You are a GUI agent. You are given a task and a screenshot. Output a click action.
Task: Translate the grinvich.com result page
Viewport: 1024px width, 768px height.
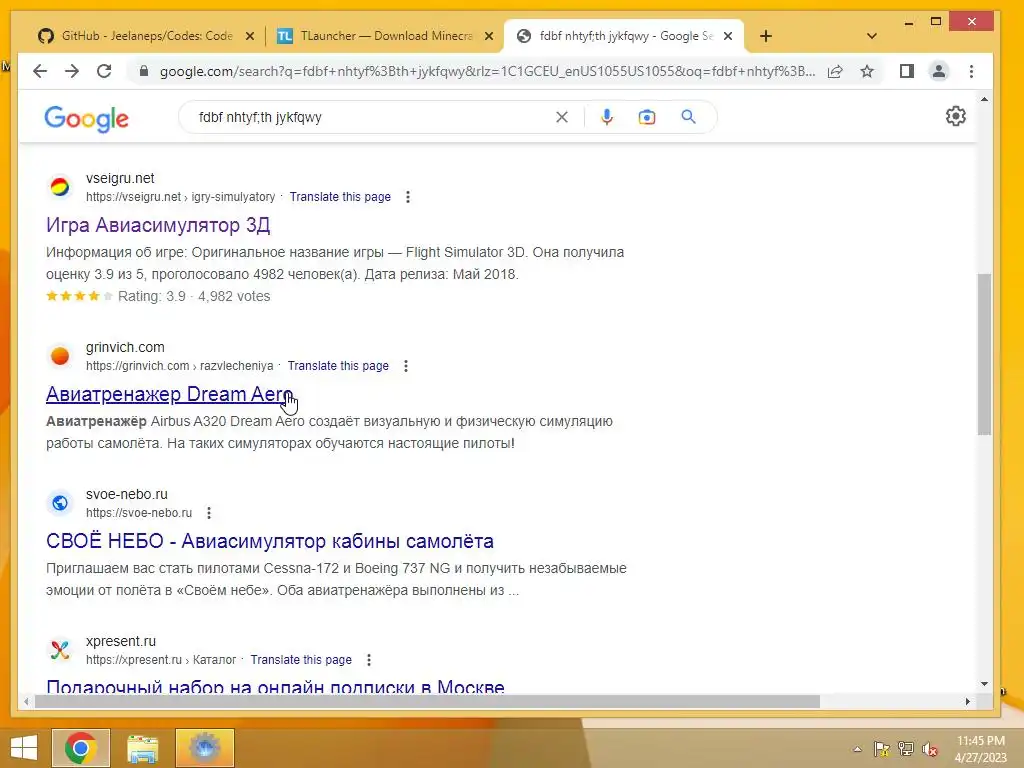tap(338, 366)
